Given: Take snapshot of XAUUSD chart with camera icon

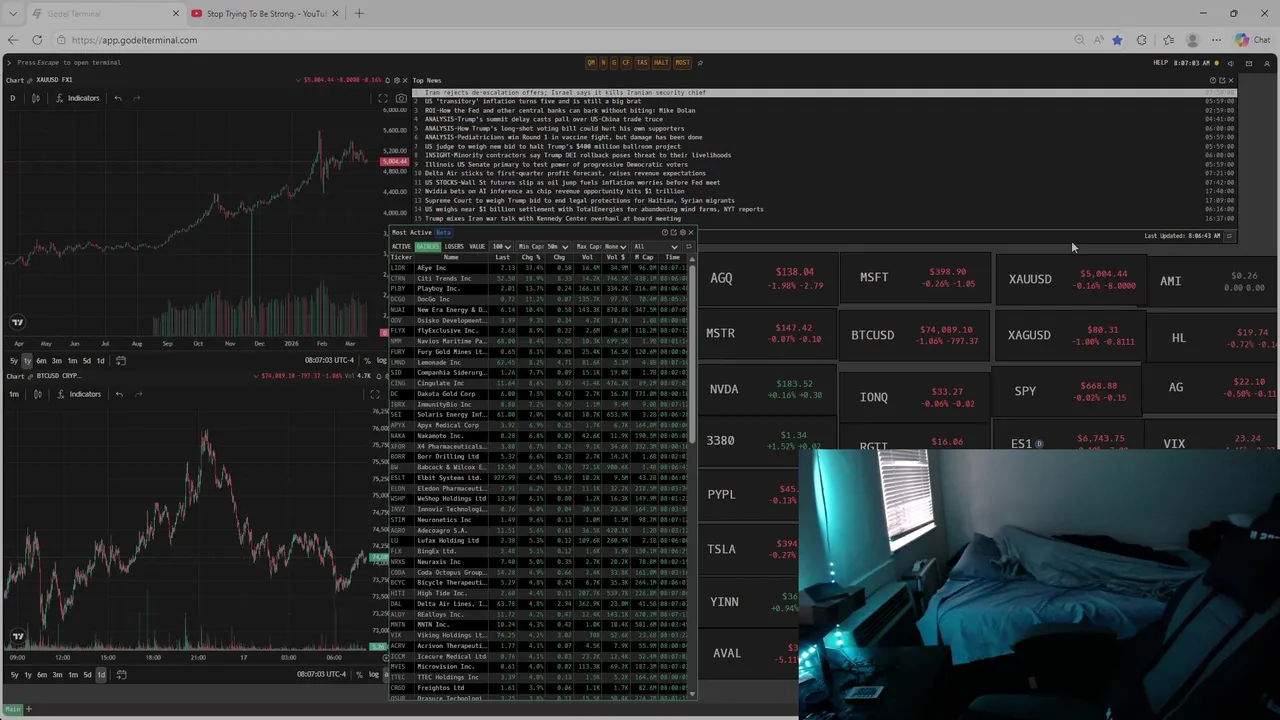Looking at the screenshot, I should (401, 98).
